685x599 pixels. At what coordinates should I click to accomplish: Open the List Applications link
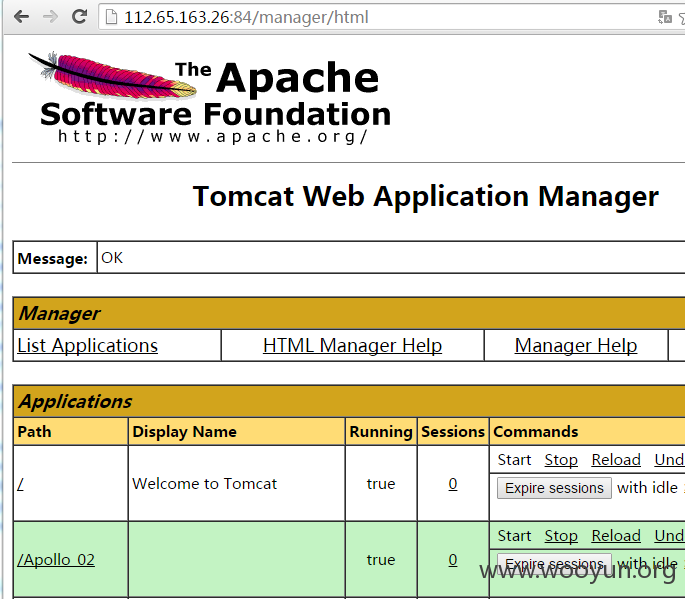tap(87, 346)
